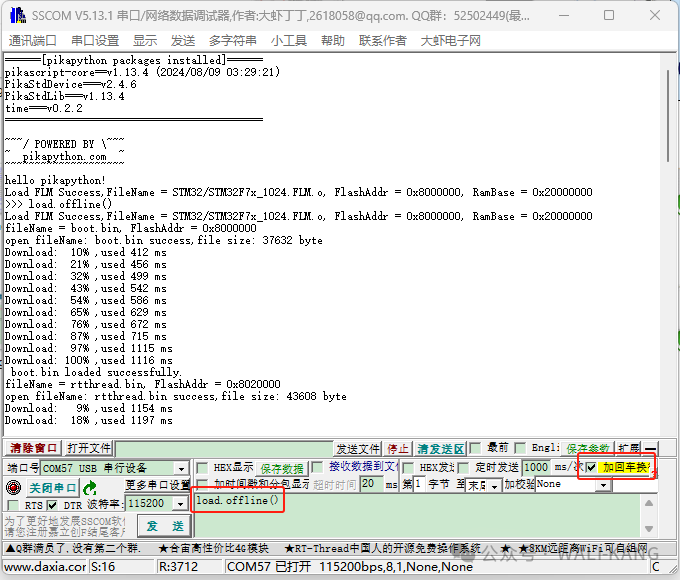Click the collapse panel dash button

click(650, 449)
